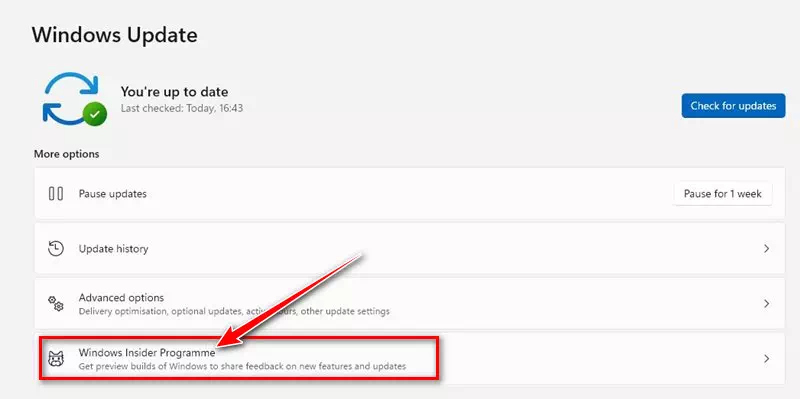Click the Pause updates label
800x399 pixels.
click(112, 194)
